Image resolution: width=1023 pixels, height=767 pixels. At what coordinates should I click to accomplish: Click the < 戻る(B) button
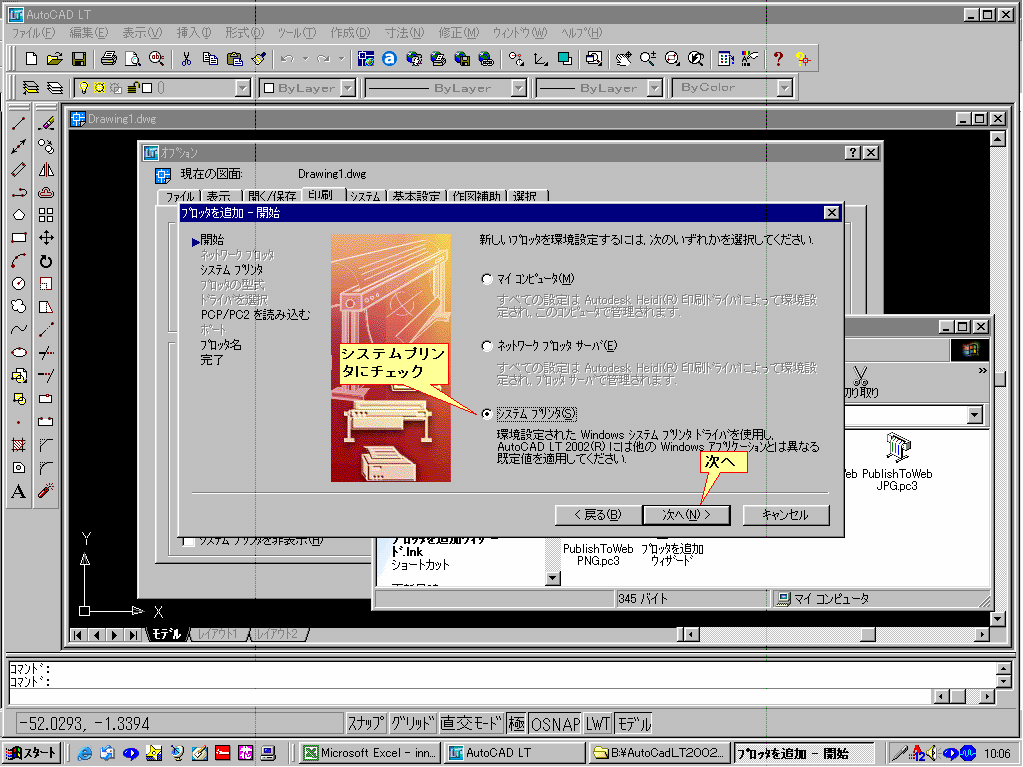[598, 515]
